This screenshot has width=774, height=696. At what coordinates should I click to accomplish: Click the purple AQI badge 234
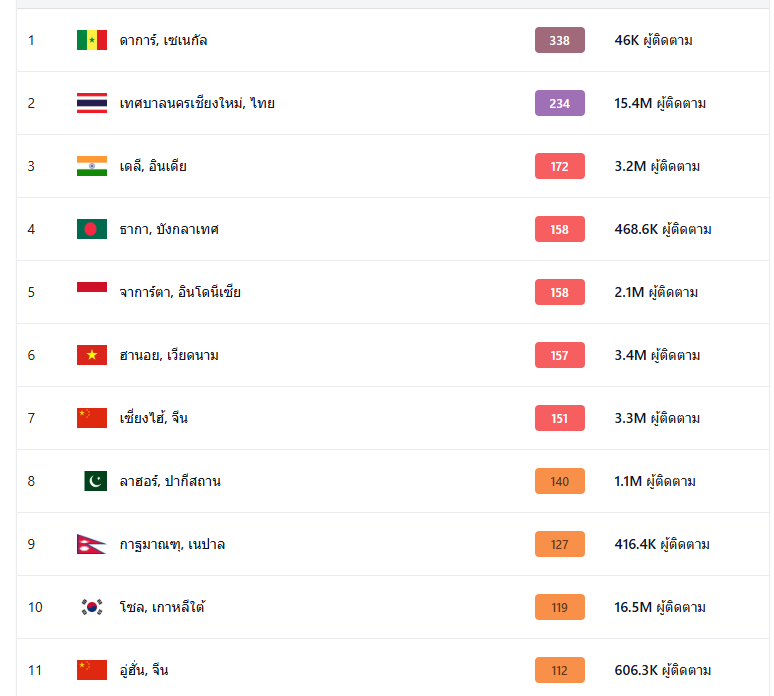(559, 103)
